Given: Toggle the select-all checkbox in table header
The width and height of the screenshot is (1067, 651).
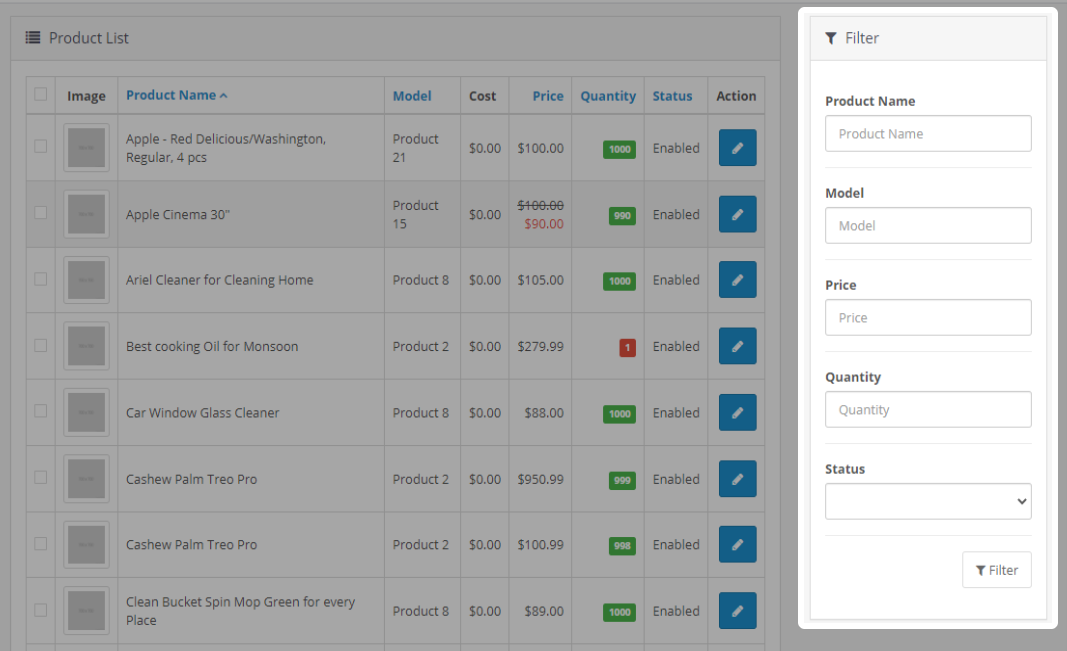Looking at the screenshot, I should click(41, 95).
